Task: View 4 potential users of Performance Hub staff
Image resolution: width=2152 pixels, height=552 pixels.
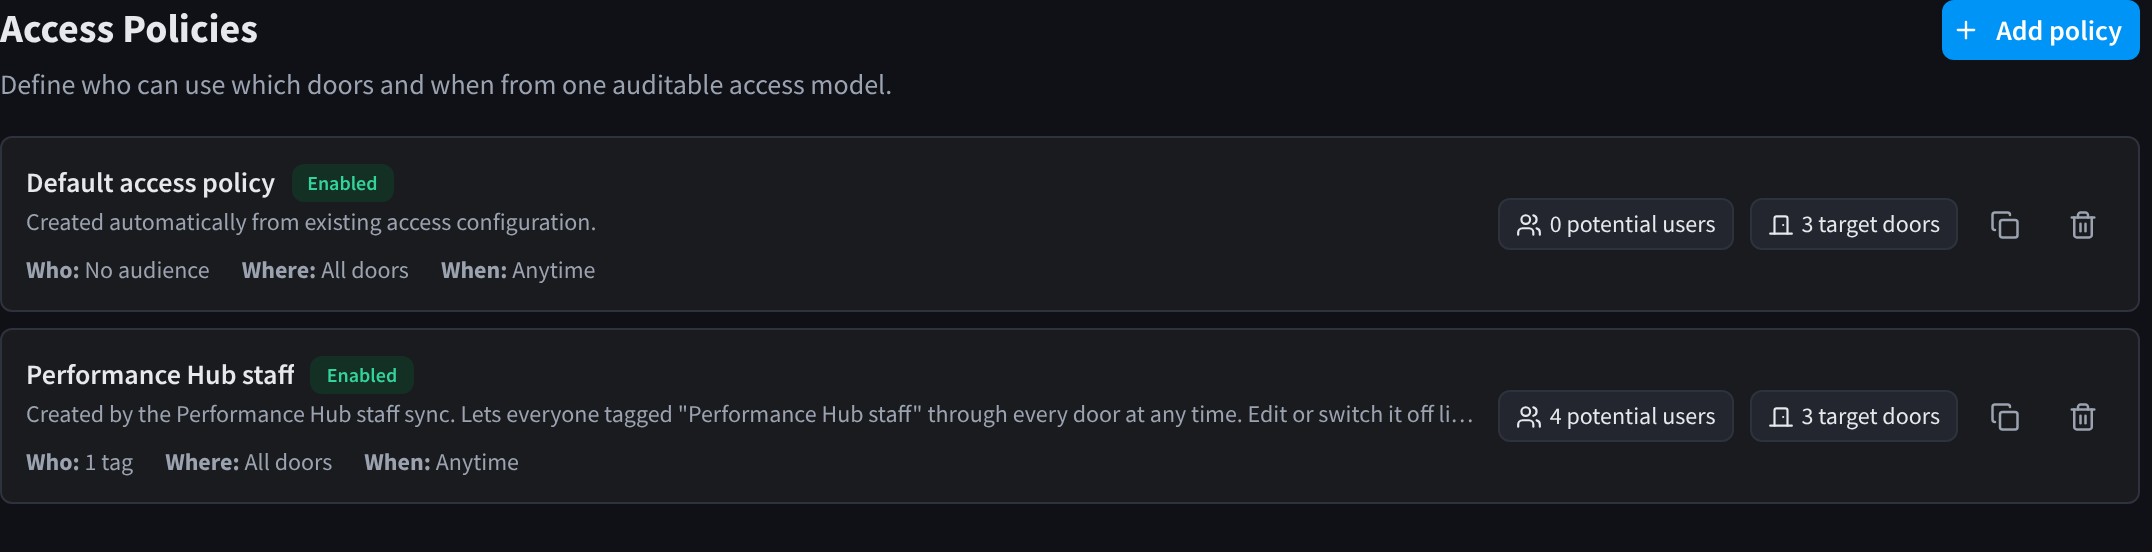Action: [x=1616, y=417]
